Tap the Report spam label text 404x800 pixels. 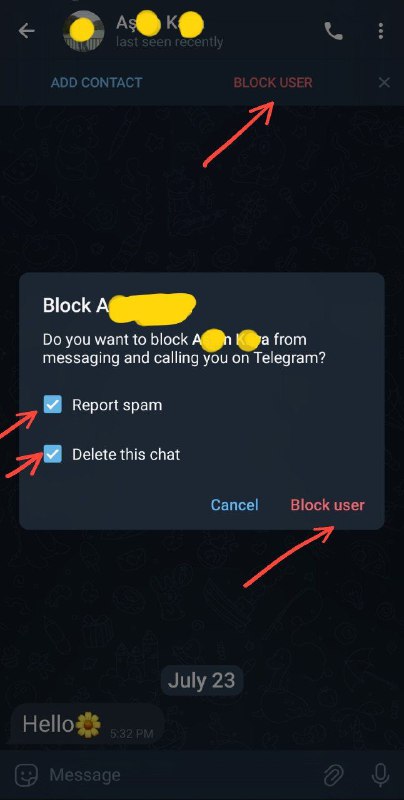[117, 405]
